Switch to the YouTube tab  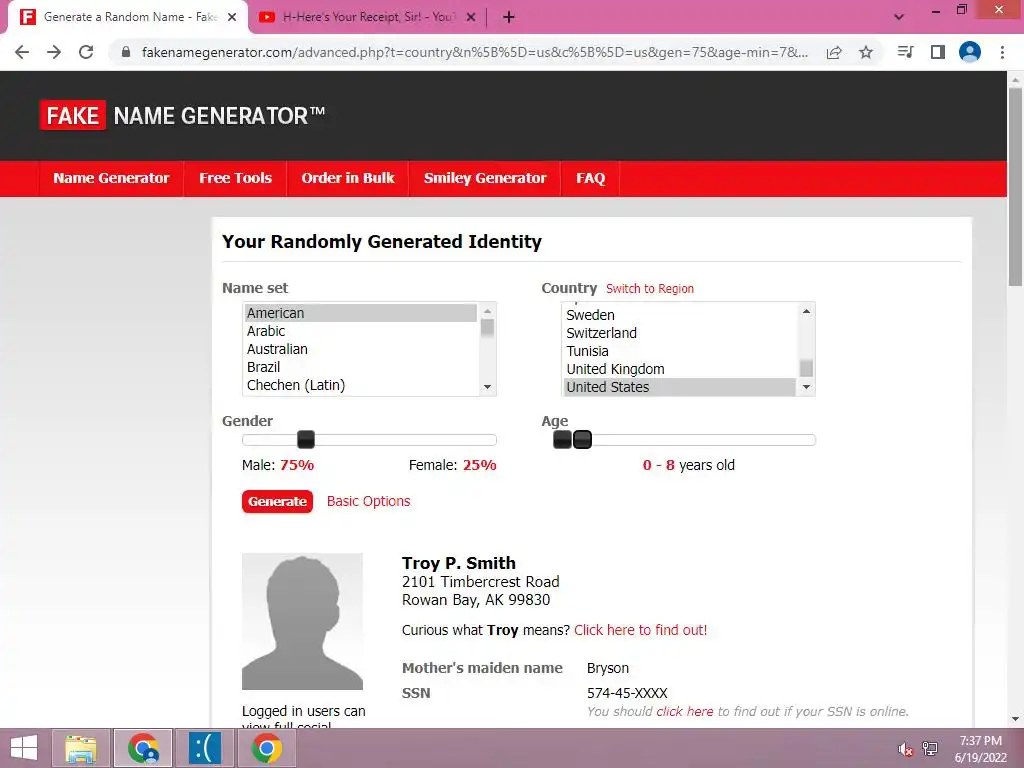coord(368,17)
